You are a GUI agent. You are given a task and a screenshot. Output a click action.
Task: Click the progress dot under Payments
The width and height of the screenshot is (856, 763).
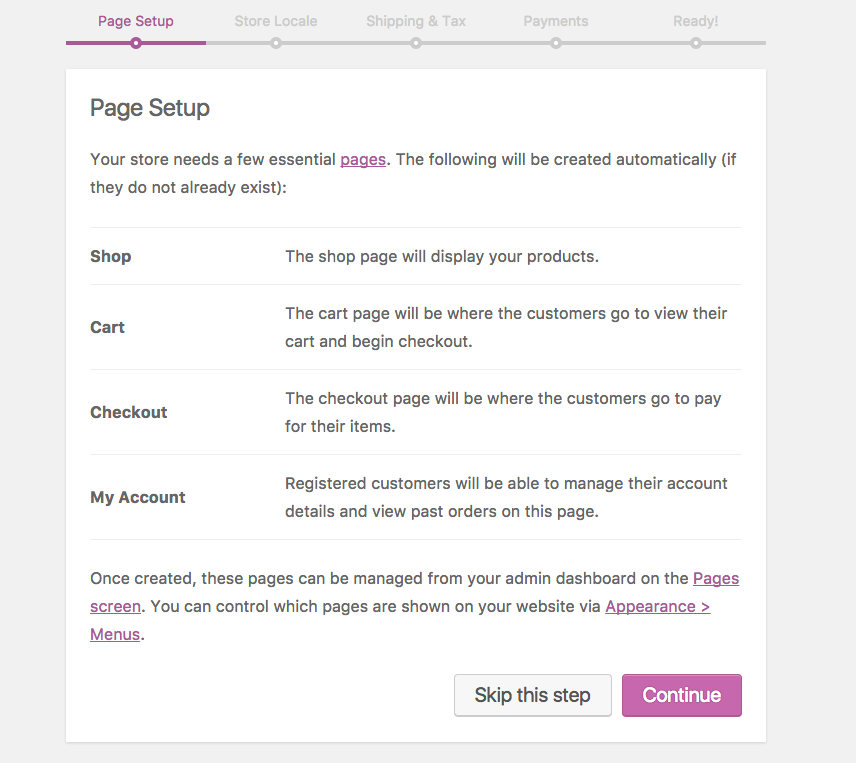click(x=556, y=43)
